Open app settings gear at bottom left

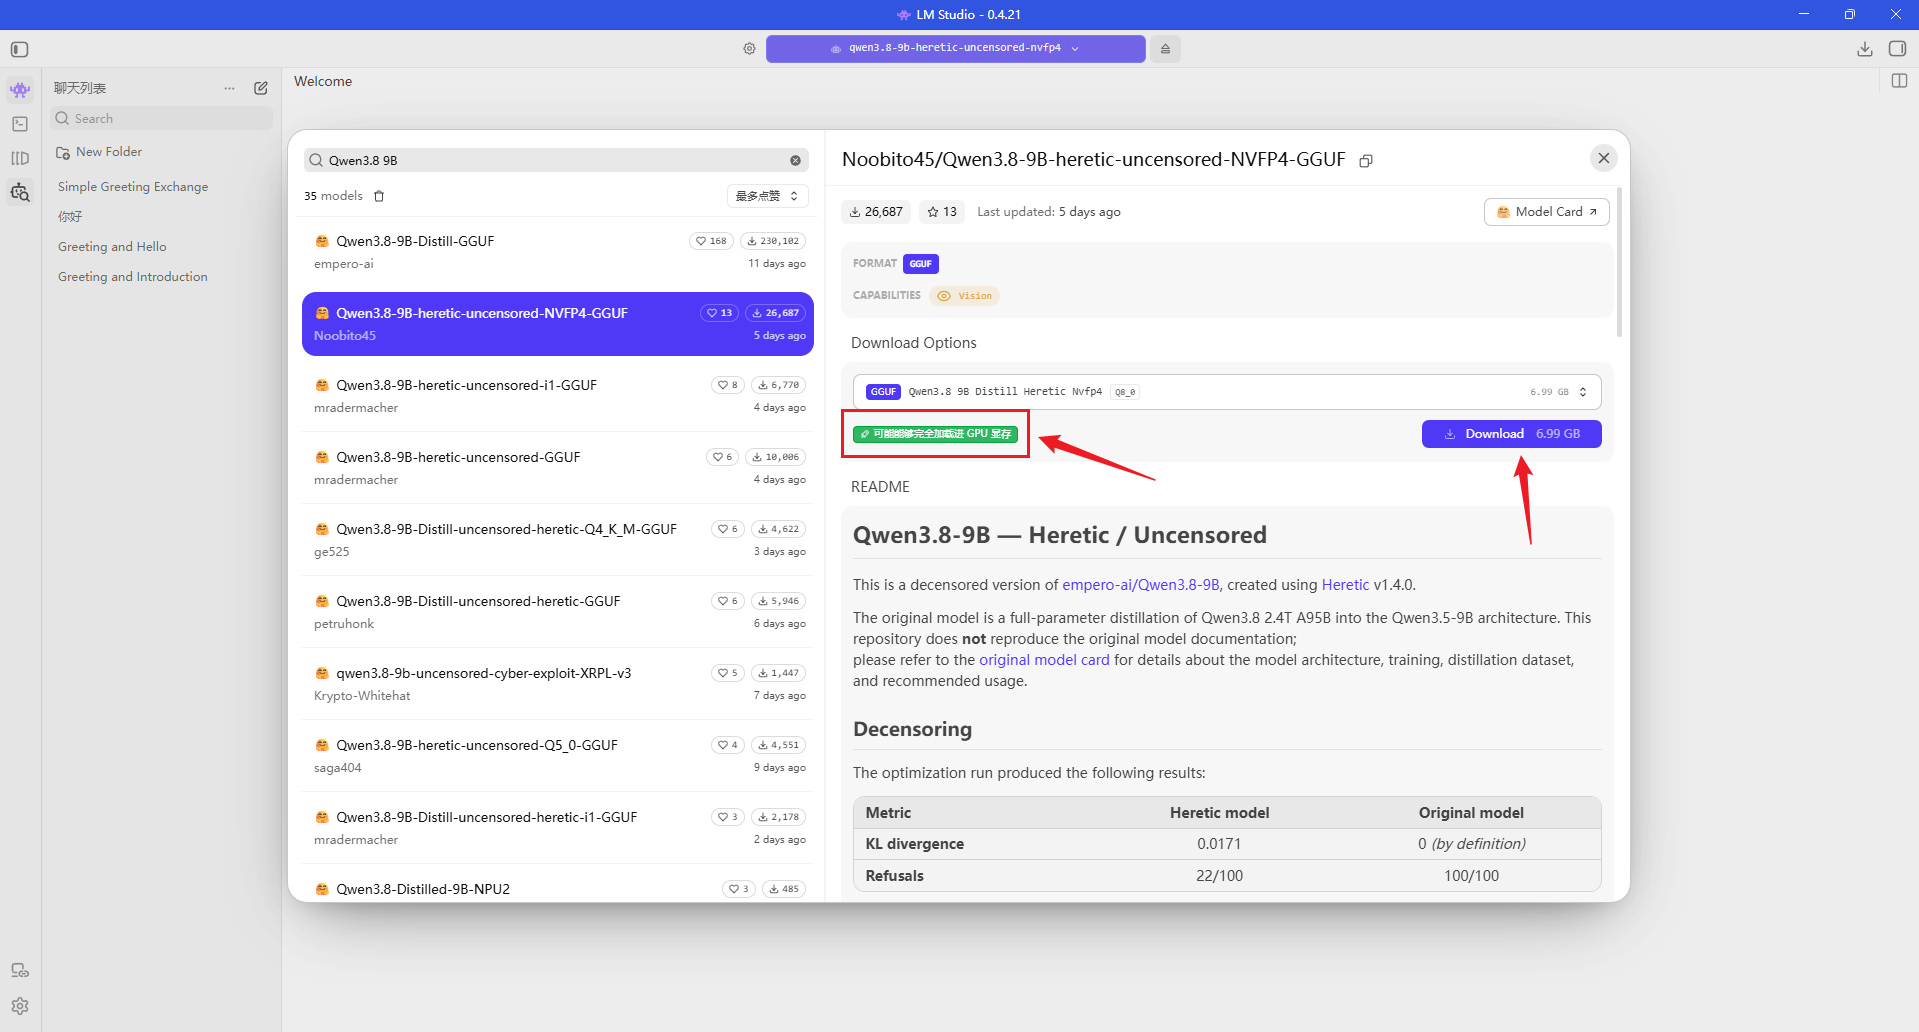point(20,1006)
